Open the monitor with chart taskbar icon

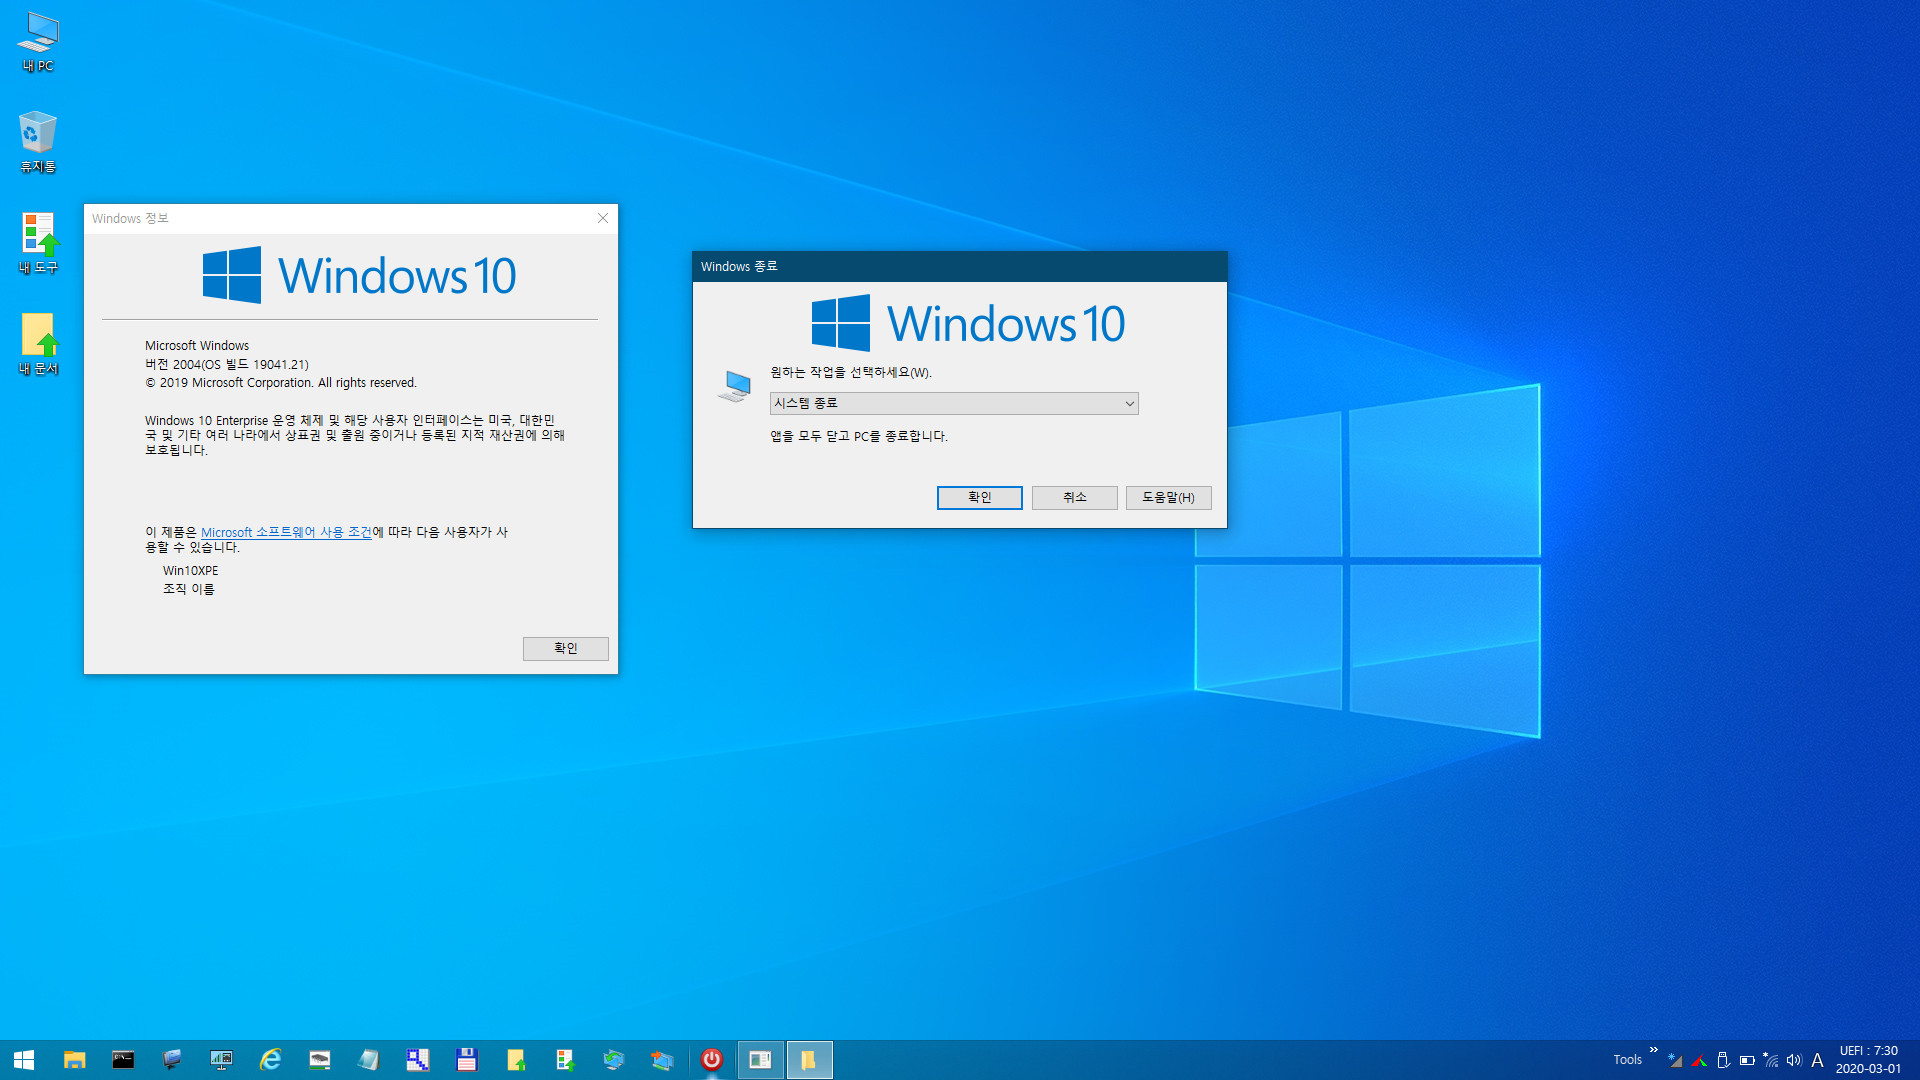click(x=221, y=1060)
